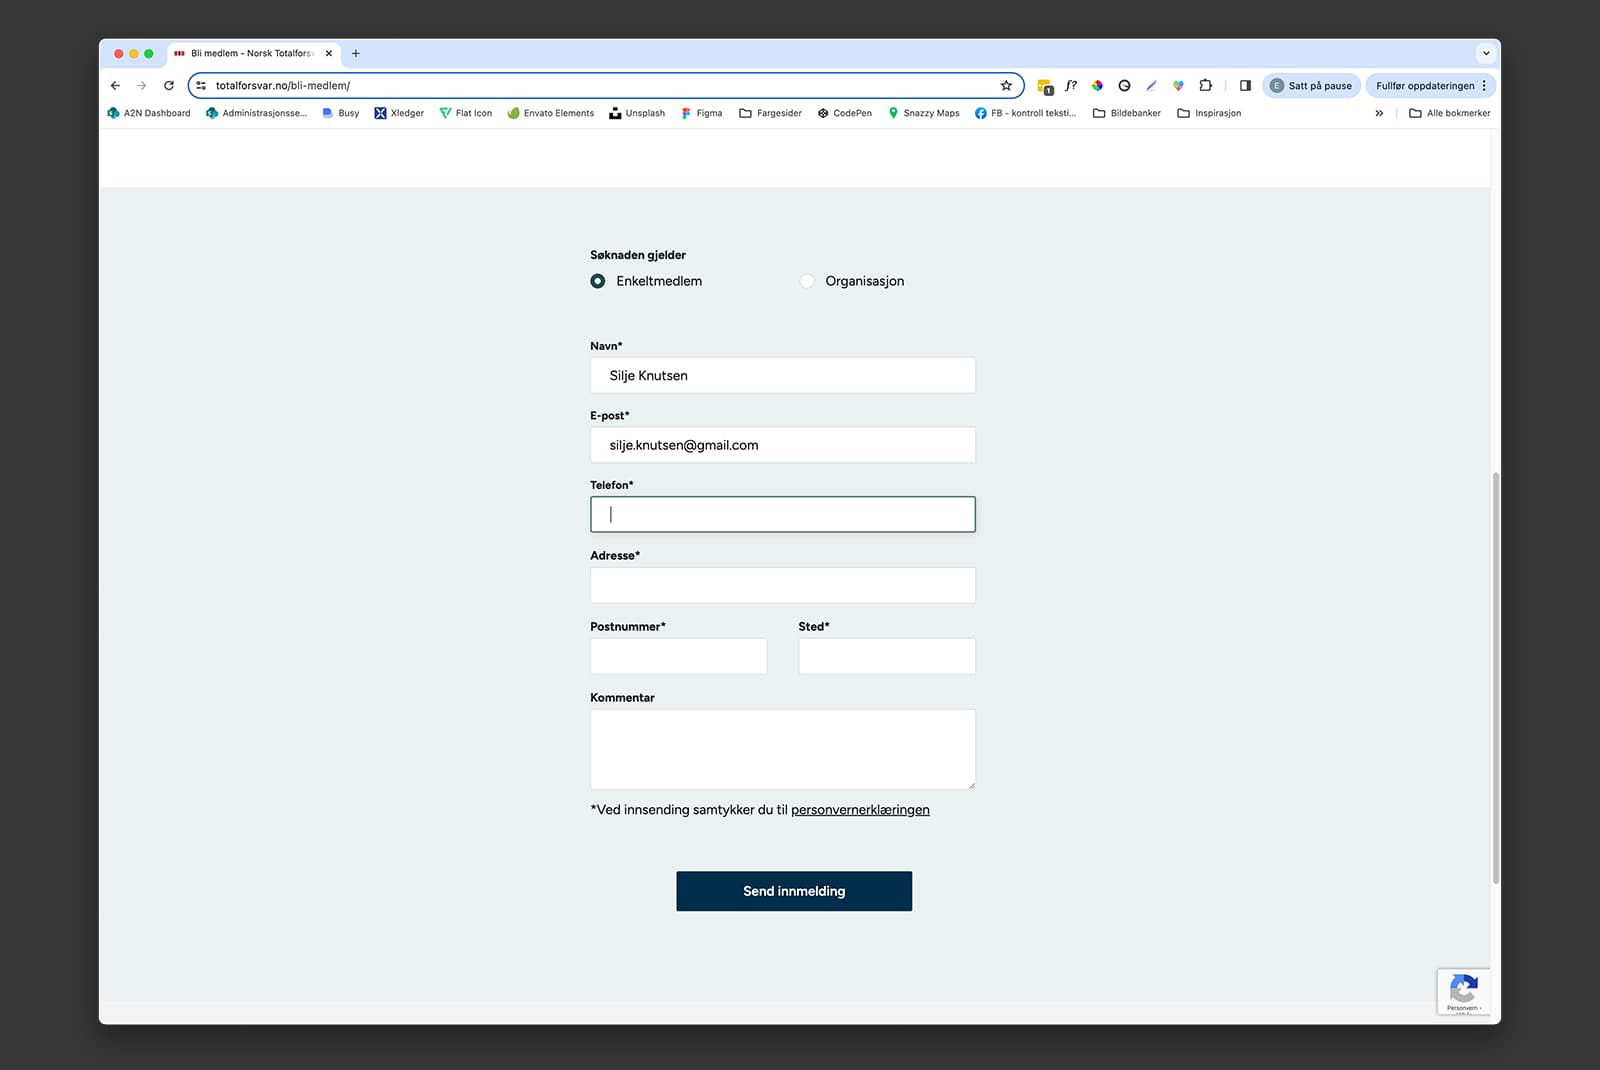Open the Figma bookmark
This screenshot has height=1070, width=1600.
[702, 113]
